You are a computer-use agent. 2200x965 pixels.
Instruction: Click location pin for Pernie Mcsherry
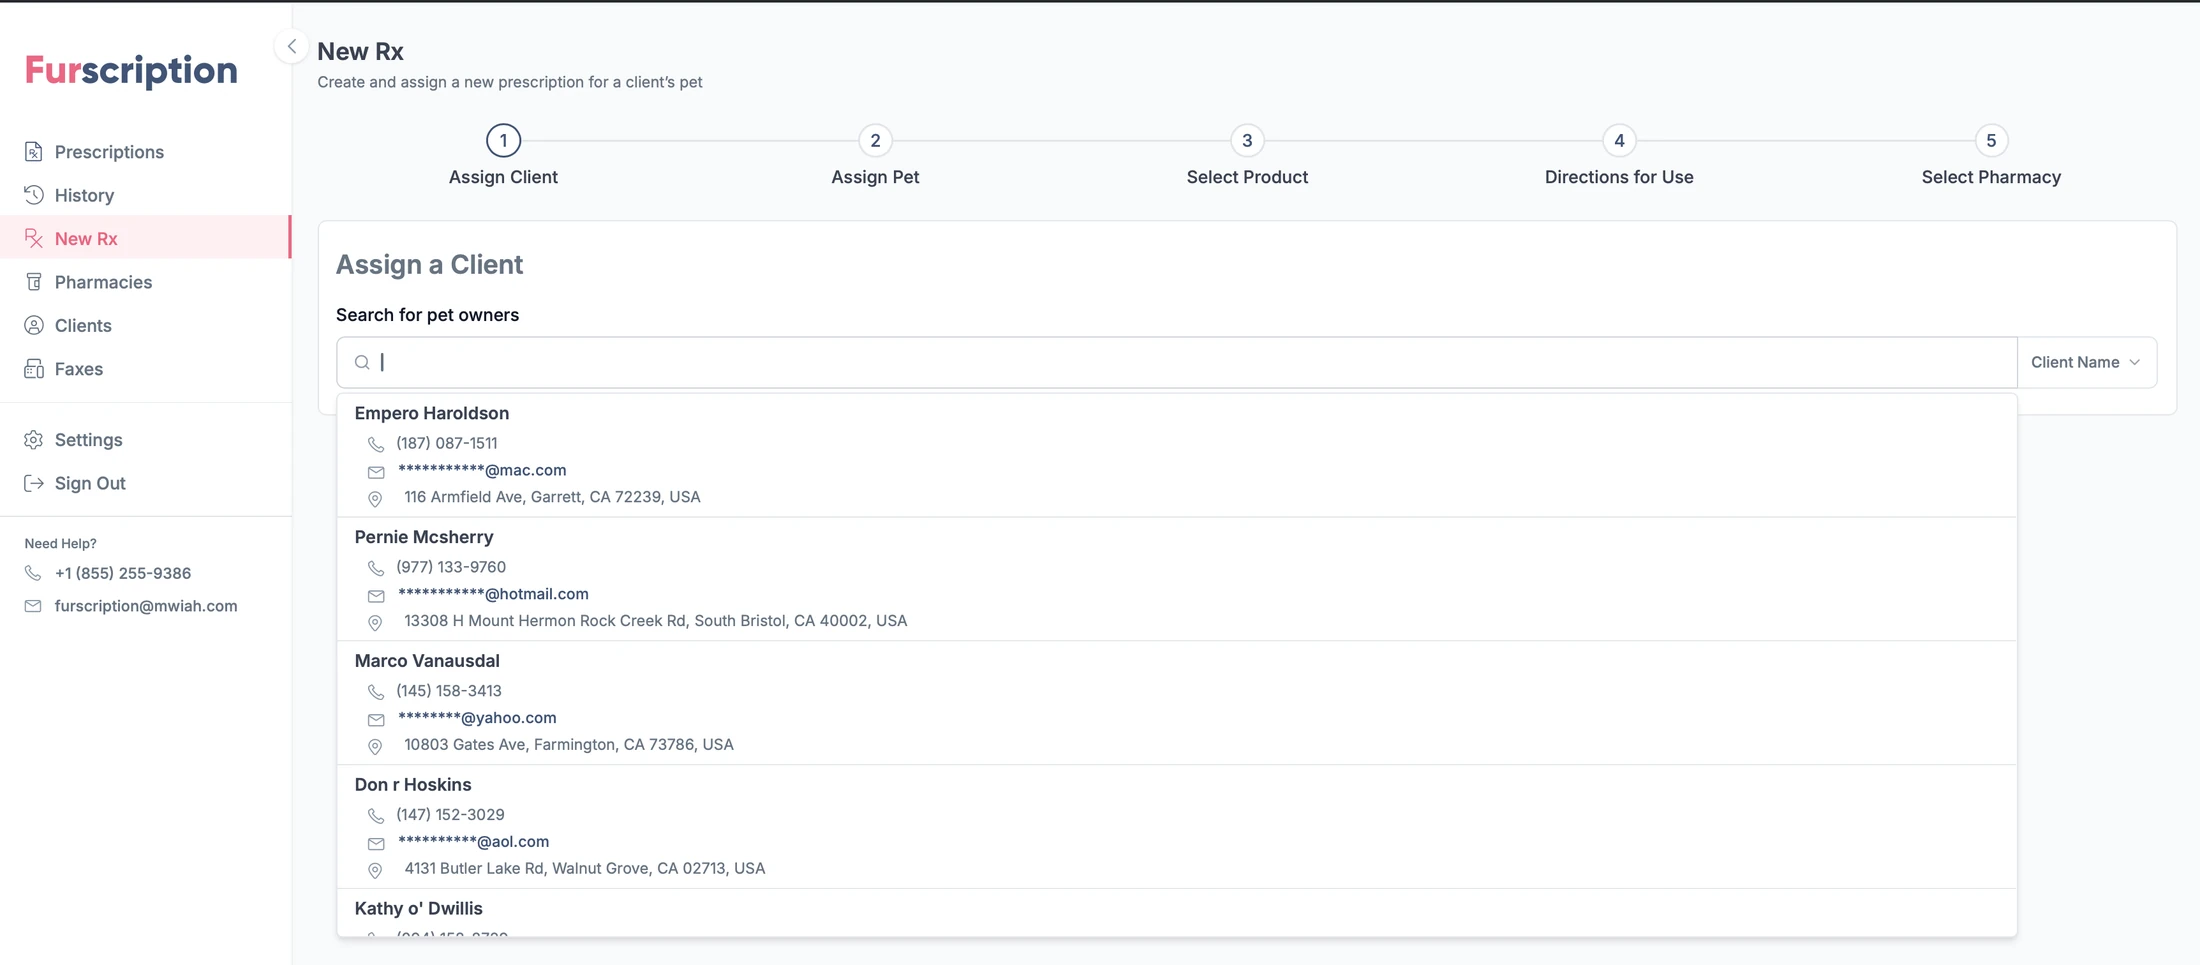tap(375, 623)
